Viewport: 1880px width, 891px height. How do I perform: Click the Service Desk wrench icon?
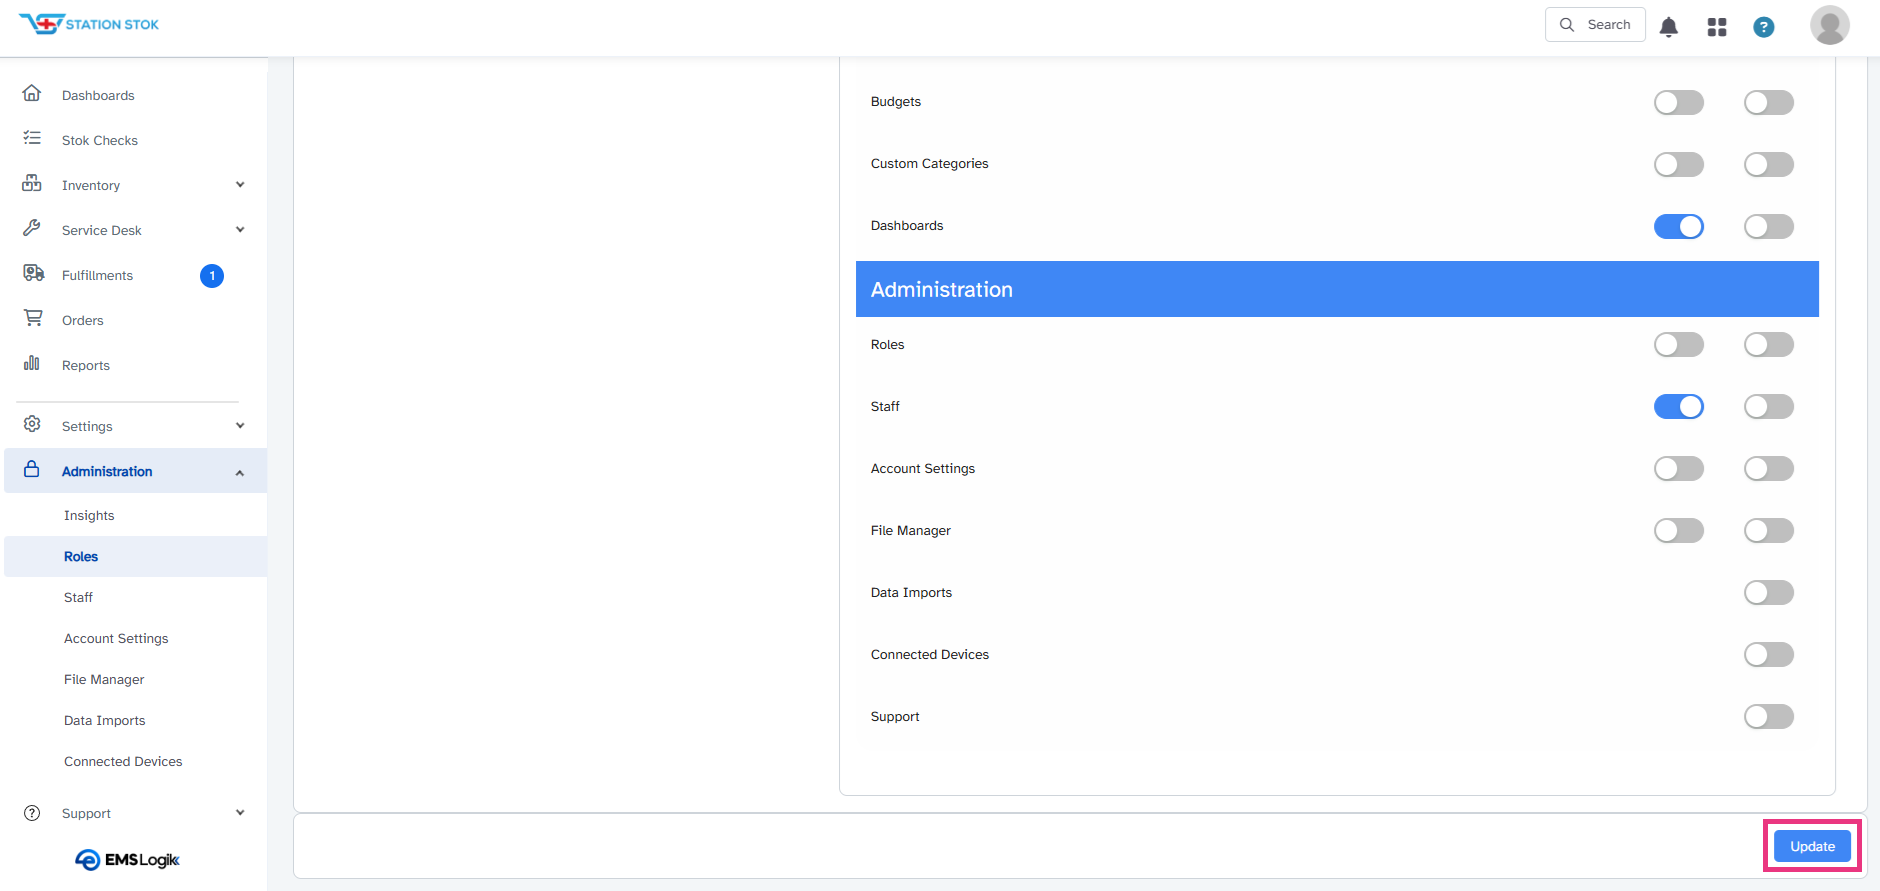coord(32,228)
